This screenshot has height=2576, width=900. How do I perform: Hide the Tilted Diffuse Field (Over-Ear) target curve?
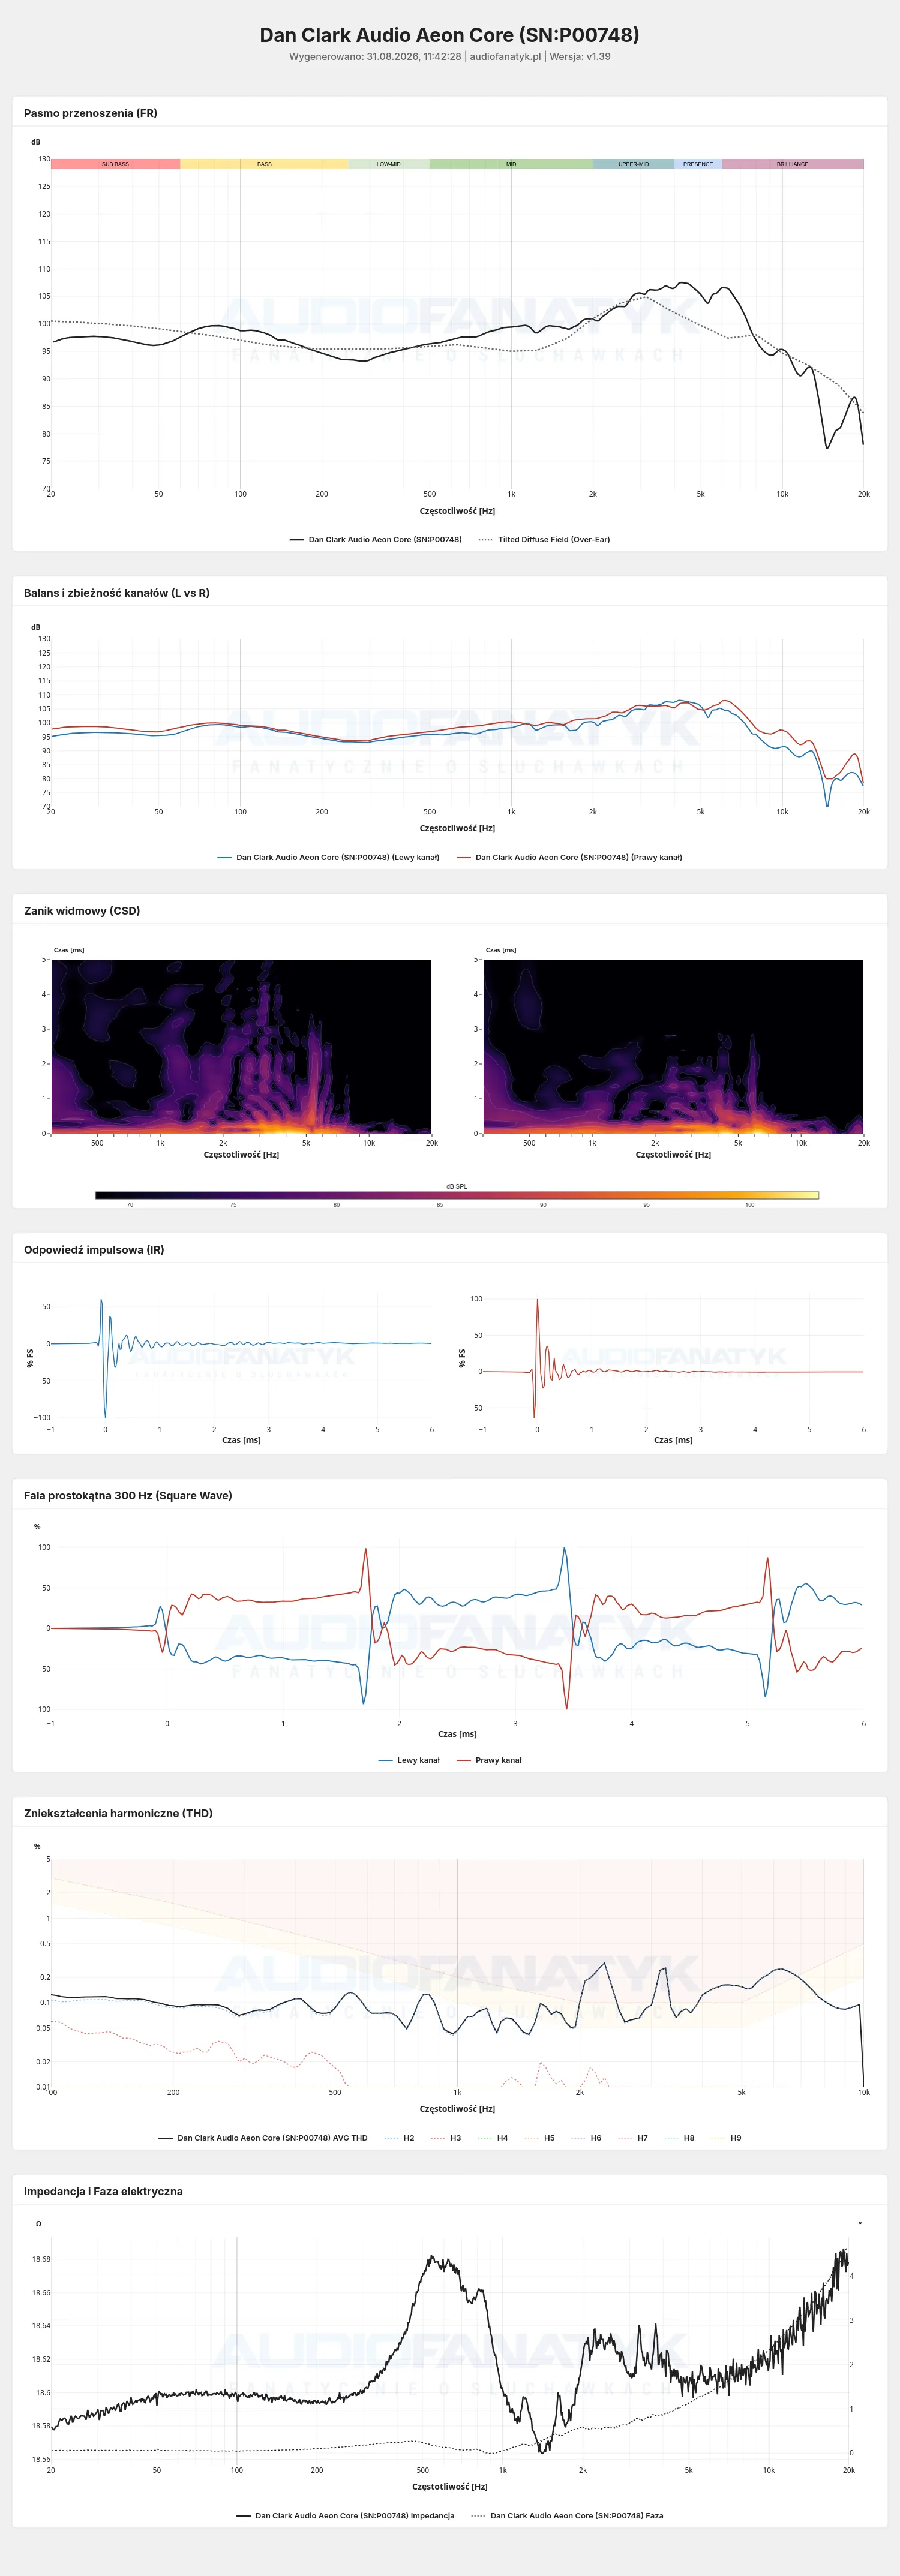tap(545, 539)
